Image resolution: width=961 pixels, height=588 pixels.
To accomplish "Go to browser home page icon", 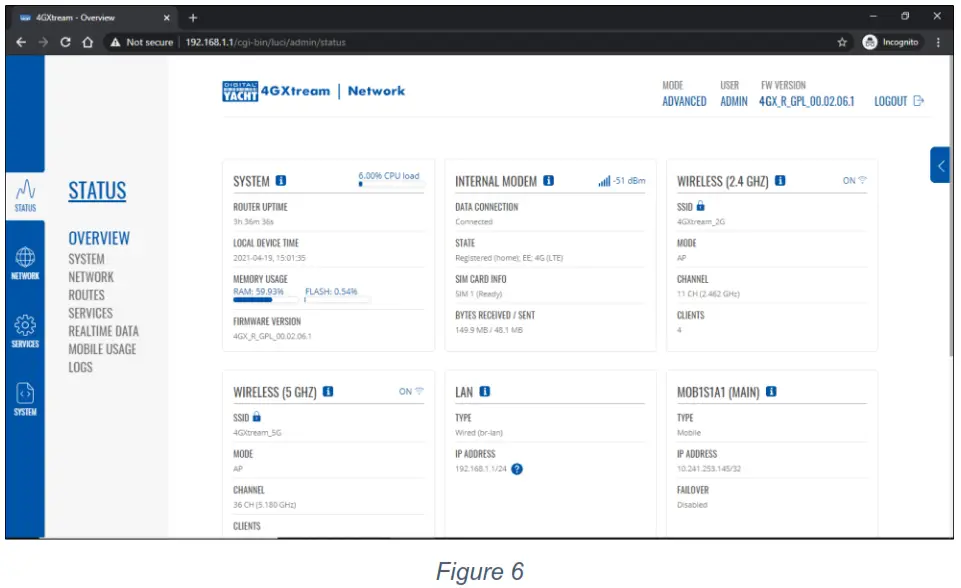I will (x=88, y=42).
